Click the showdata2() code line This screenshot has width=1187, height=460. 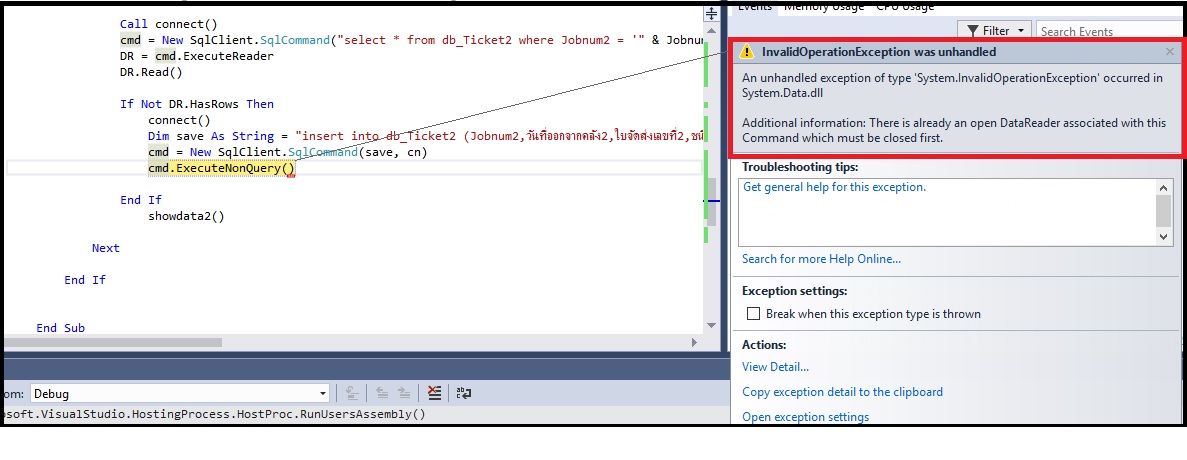[186, 216]
